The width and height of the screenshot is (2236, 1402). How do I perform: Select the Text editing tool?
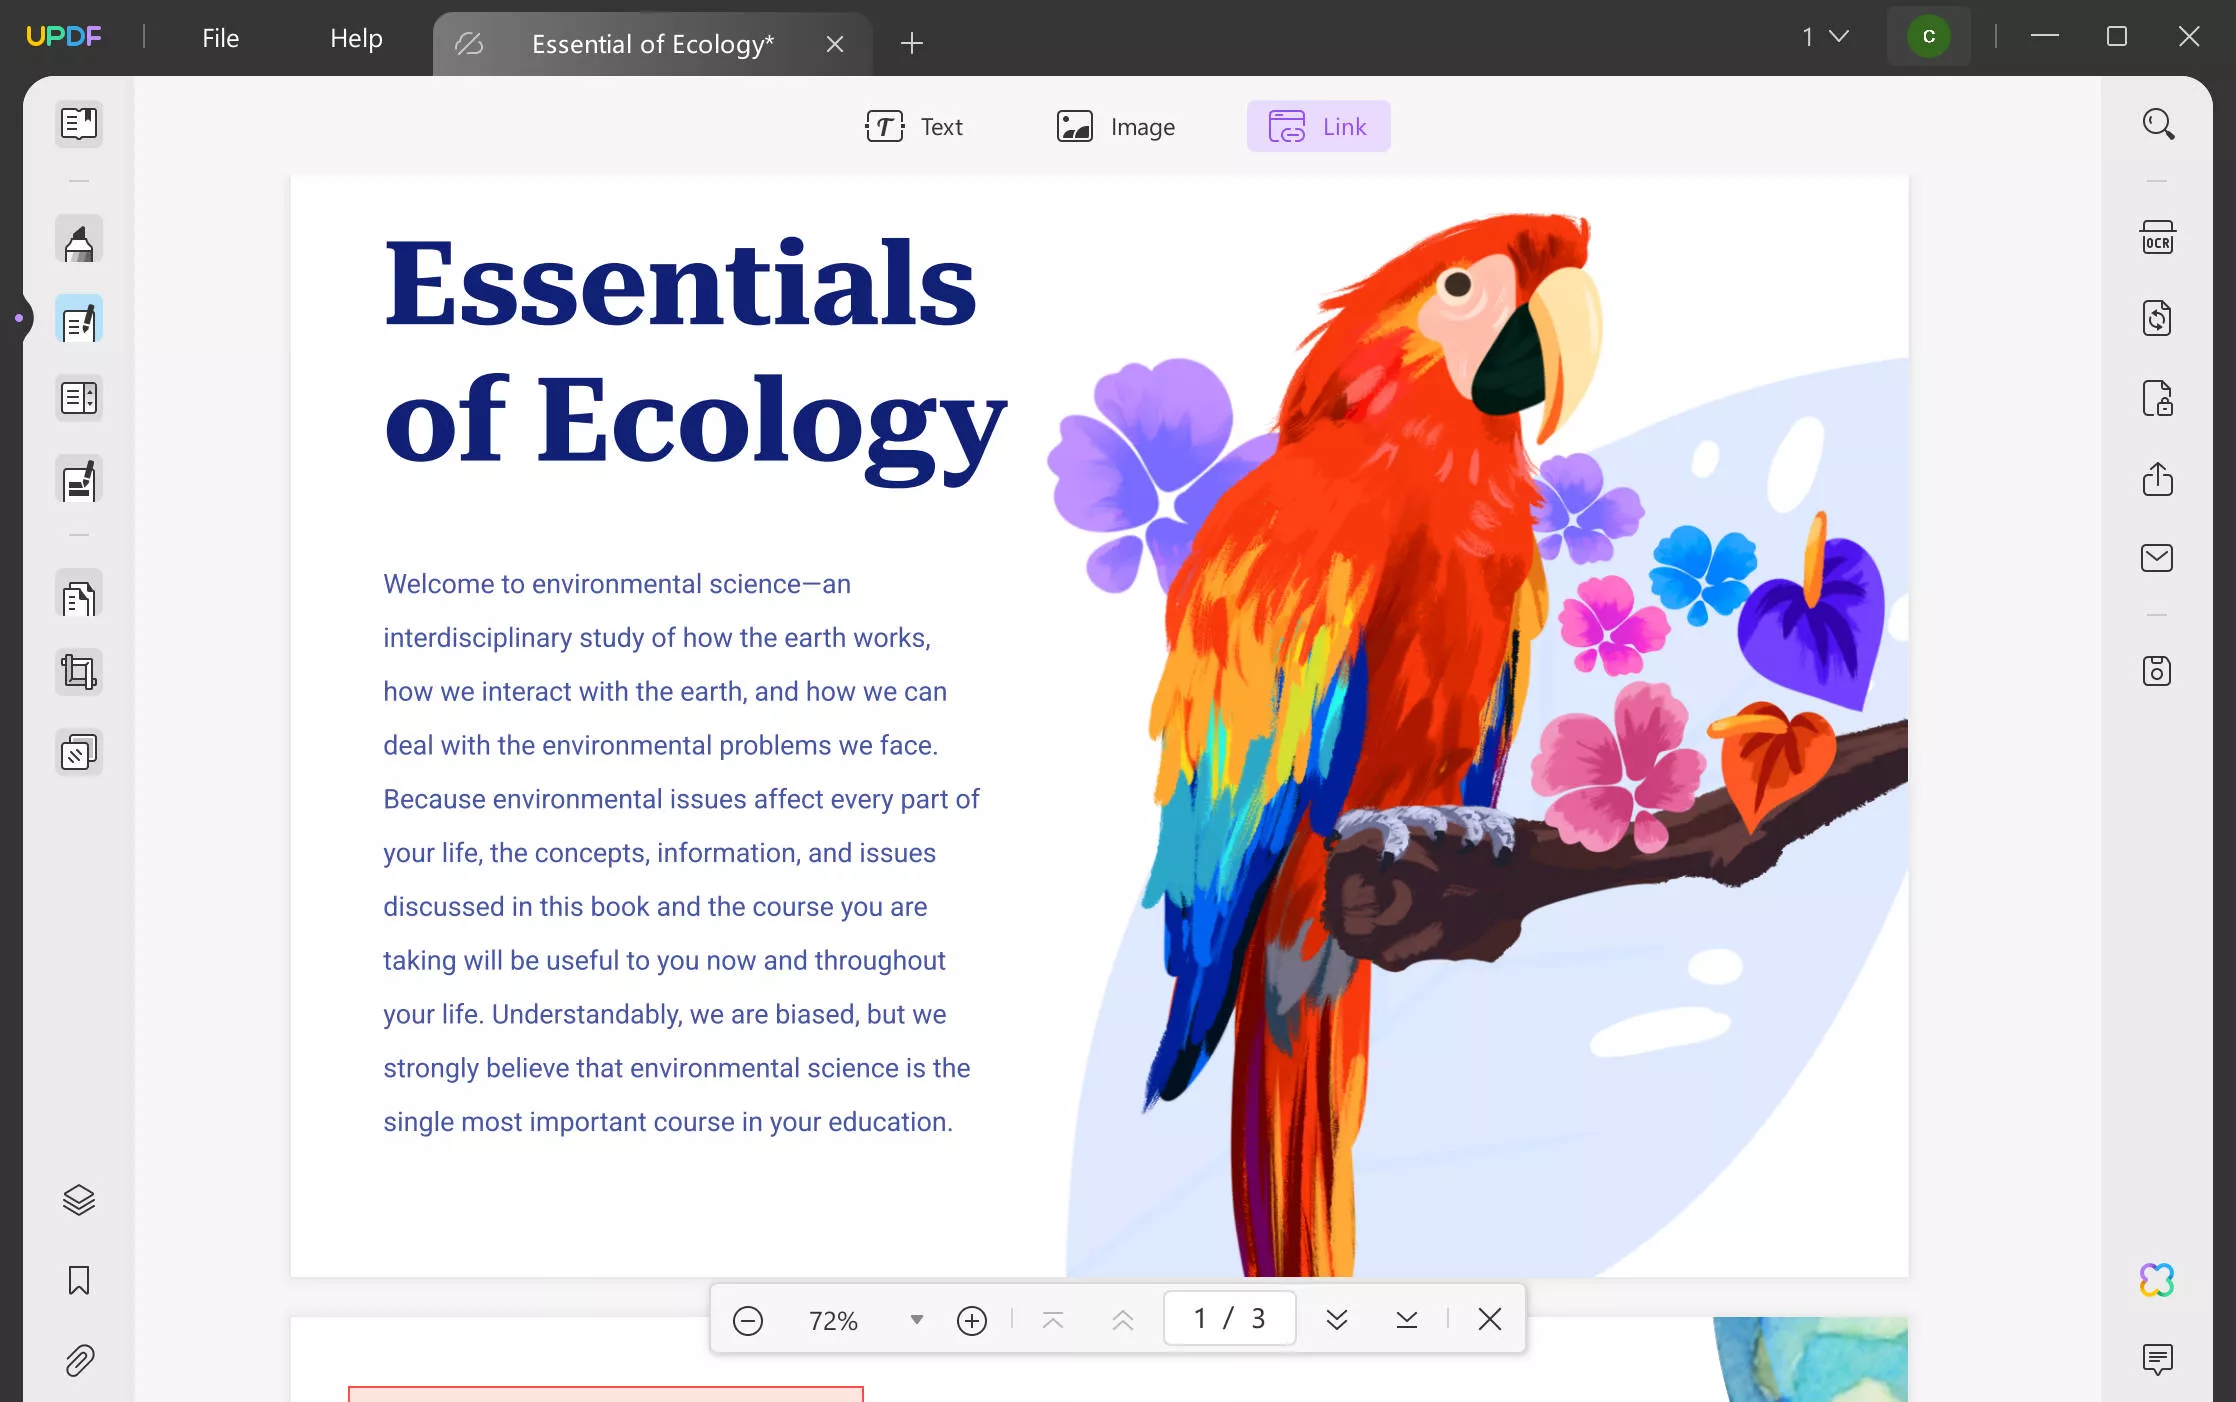pyautogui.click(x=915, y=126)
